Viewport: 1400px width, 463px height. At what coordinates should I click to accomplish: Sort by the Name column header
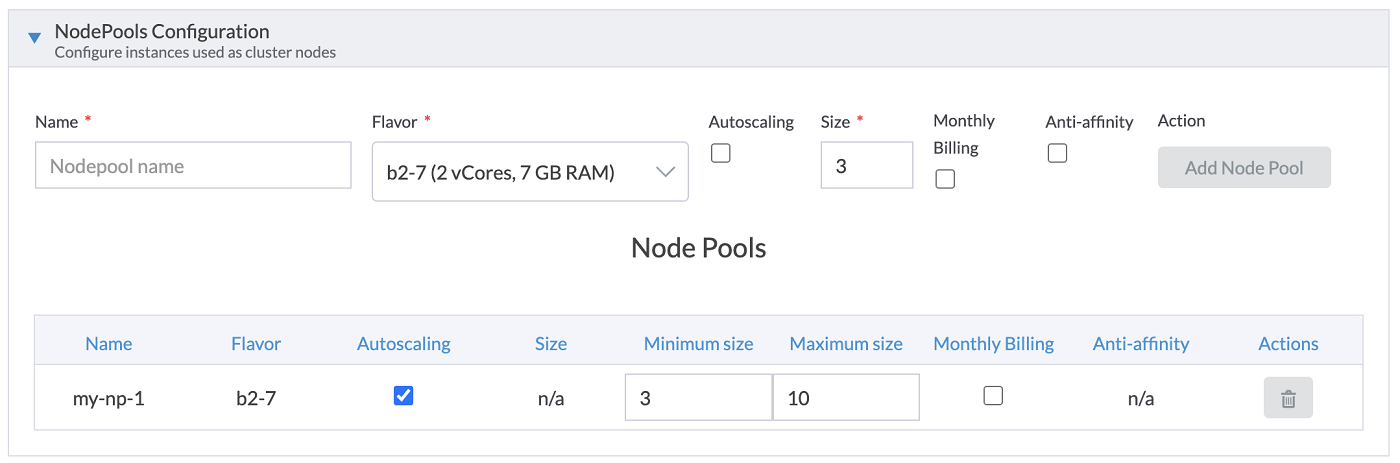(x=109, y=344)
